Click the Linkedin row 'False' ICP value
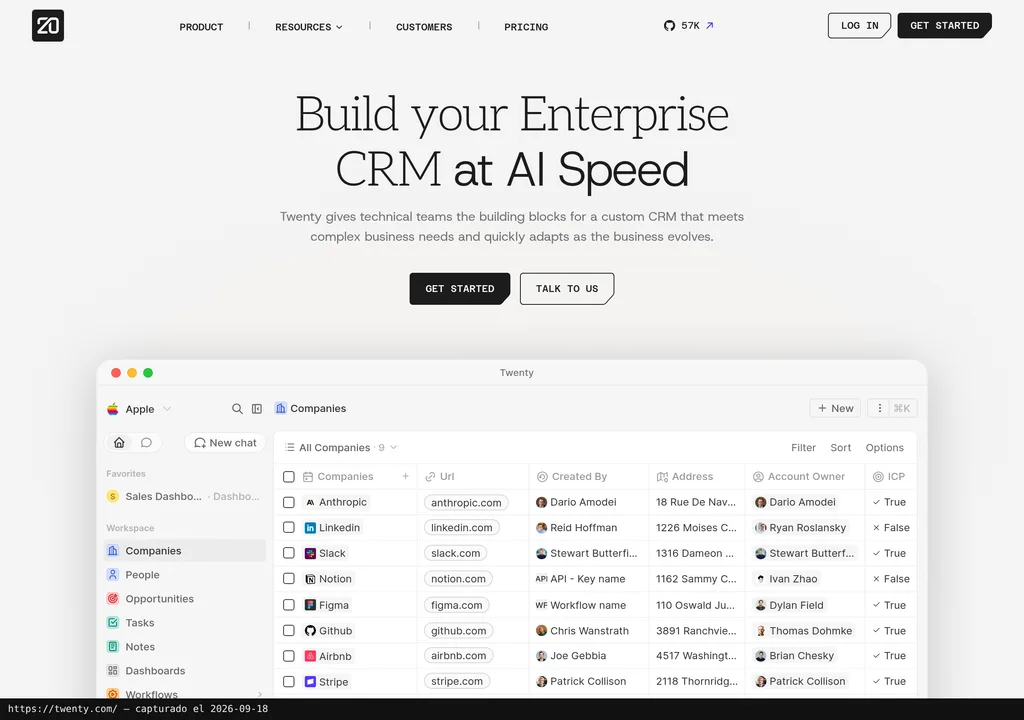The width and height of the screenshot is (1024, 720). click(x=891, y=527)
